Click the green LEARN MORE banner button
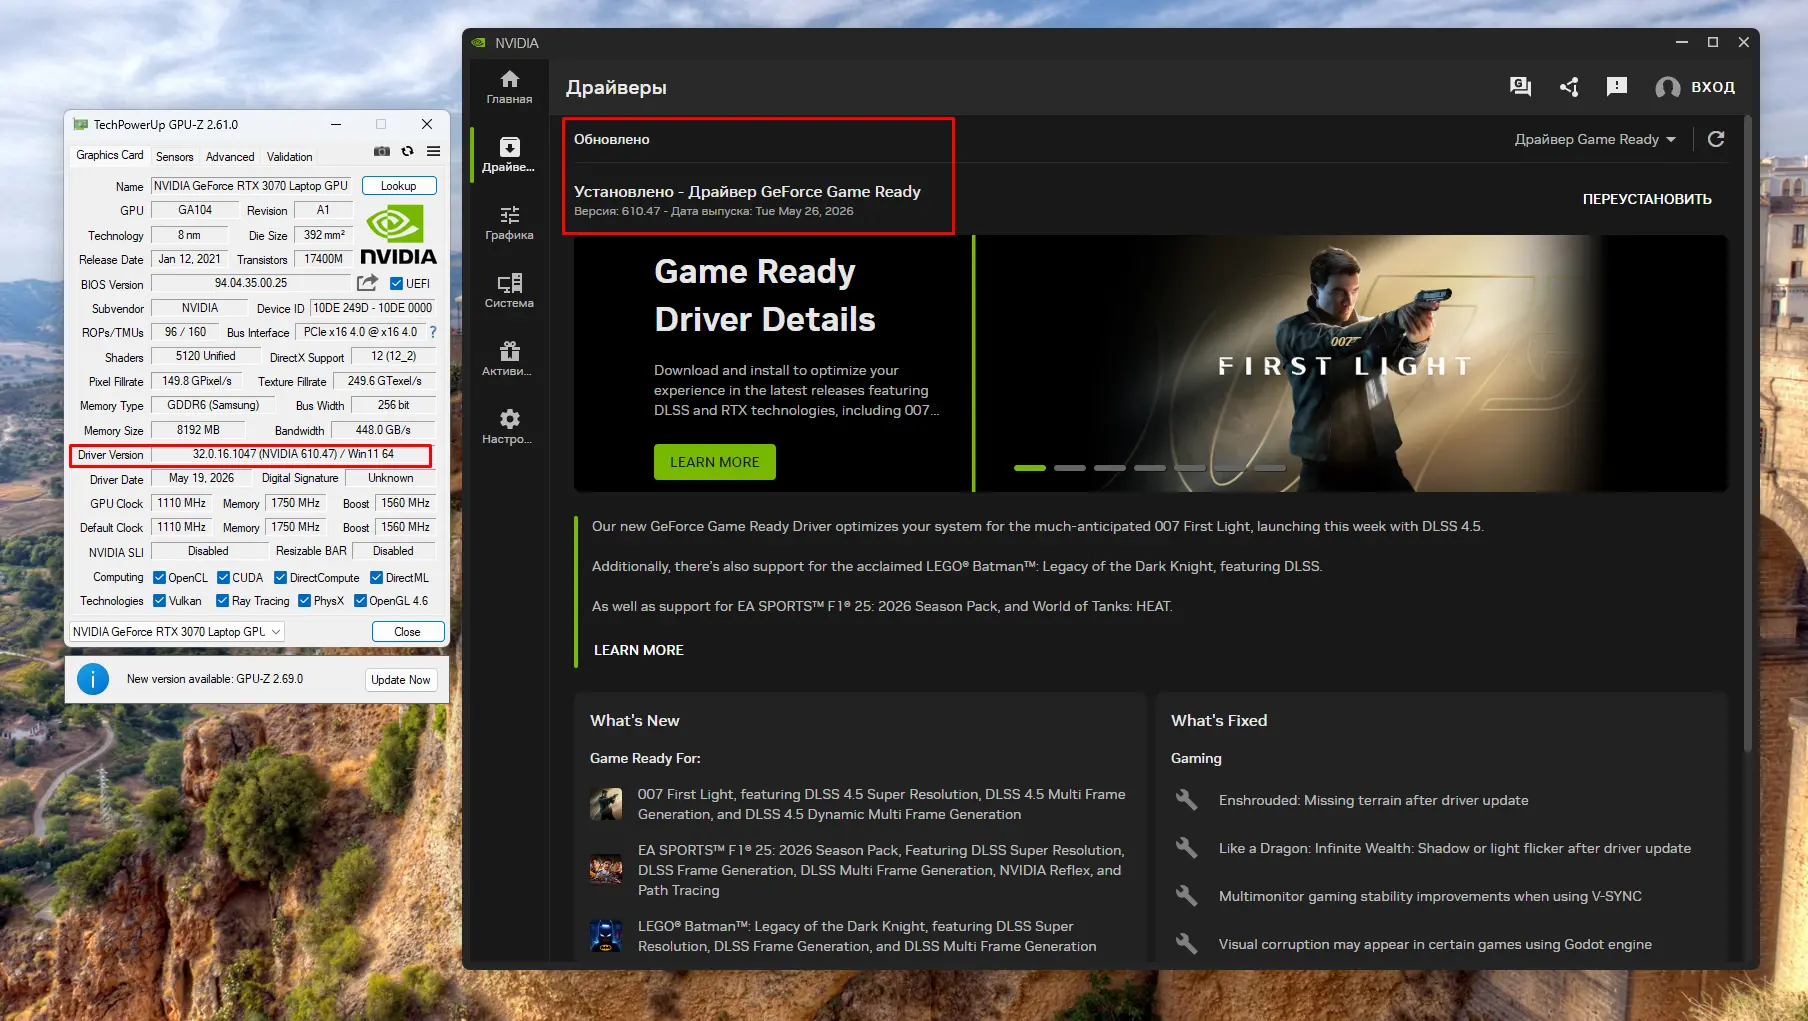The height and width of the screenshot is (1021, 1808). pyautogui.click(x=715, y=462)
